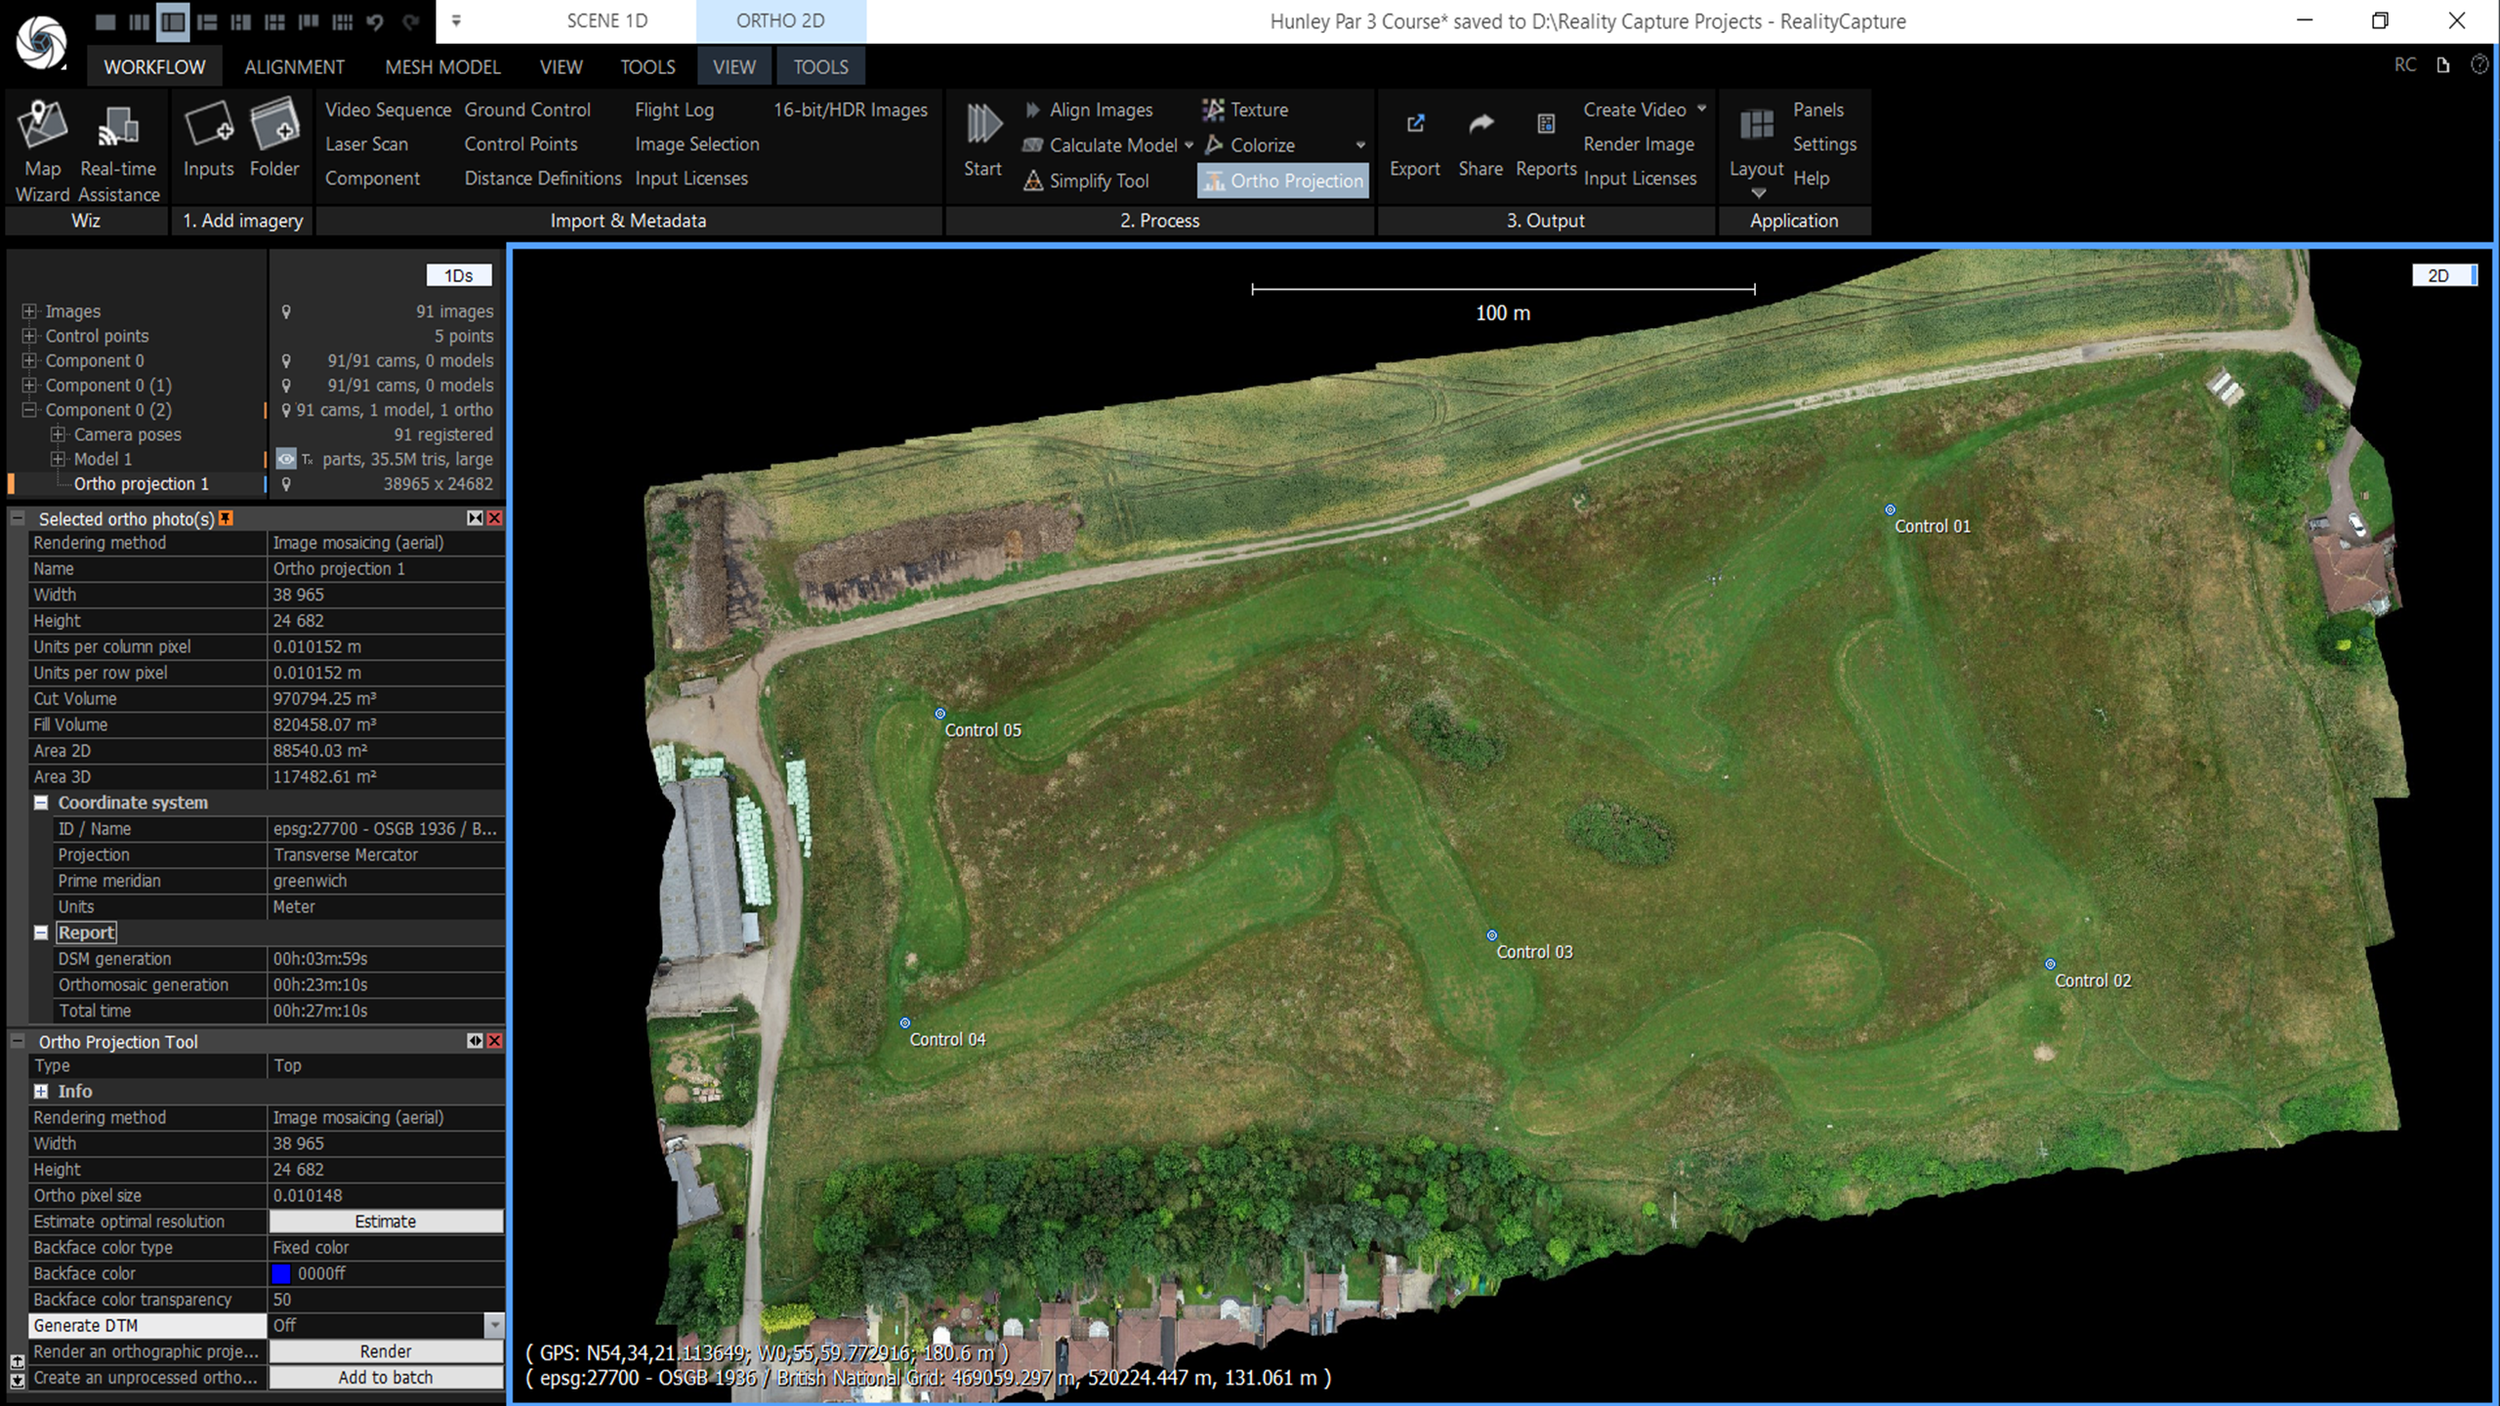Click the Estimate optimal resolution button
Viewport: 2500px width, 1406px height.
pos(385,1221)
